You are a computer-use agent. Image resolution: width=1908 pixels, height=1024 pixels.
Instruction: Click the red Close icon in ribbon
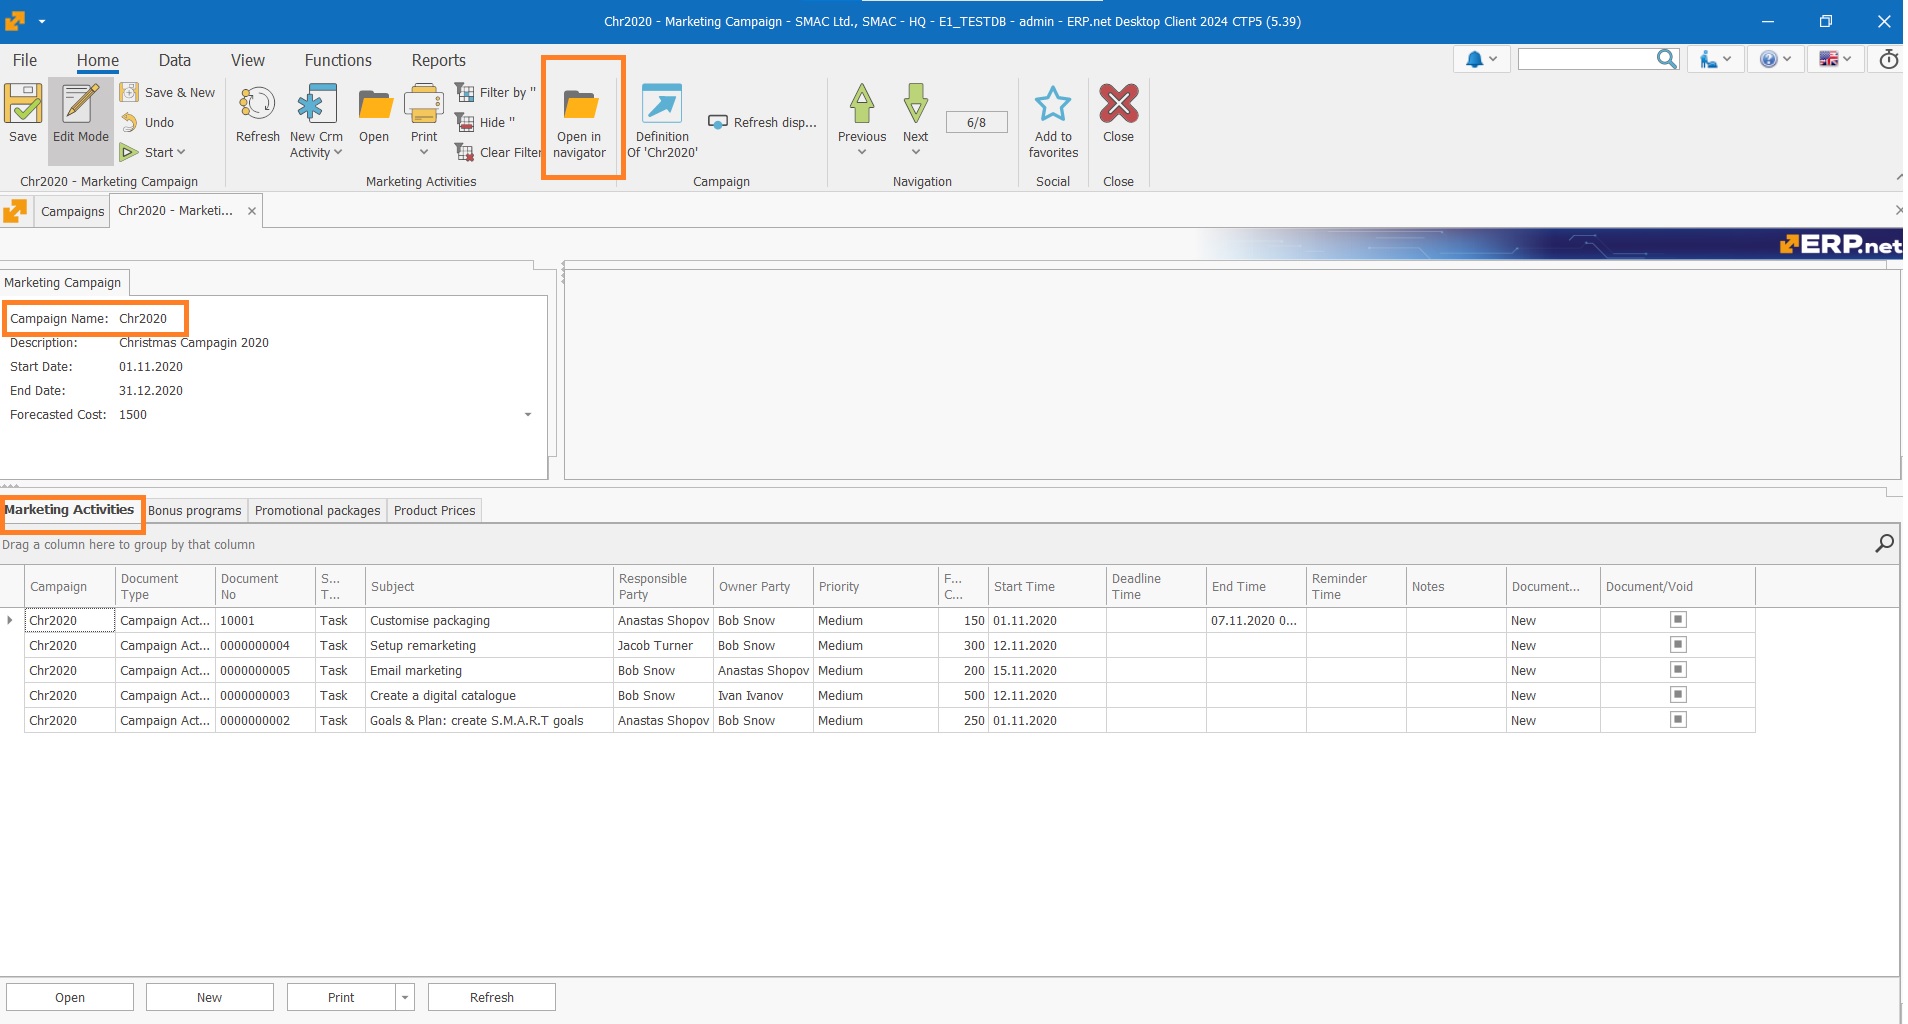(1118, 103)
